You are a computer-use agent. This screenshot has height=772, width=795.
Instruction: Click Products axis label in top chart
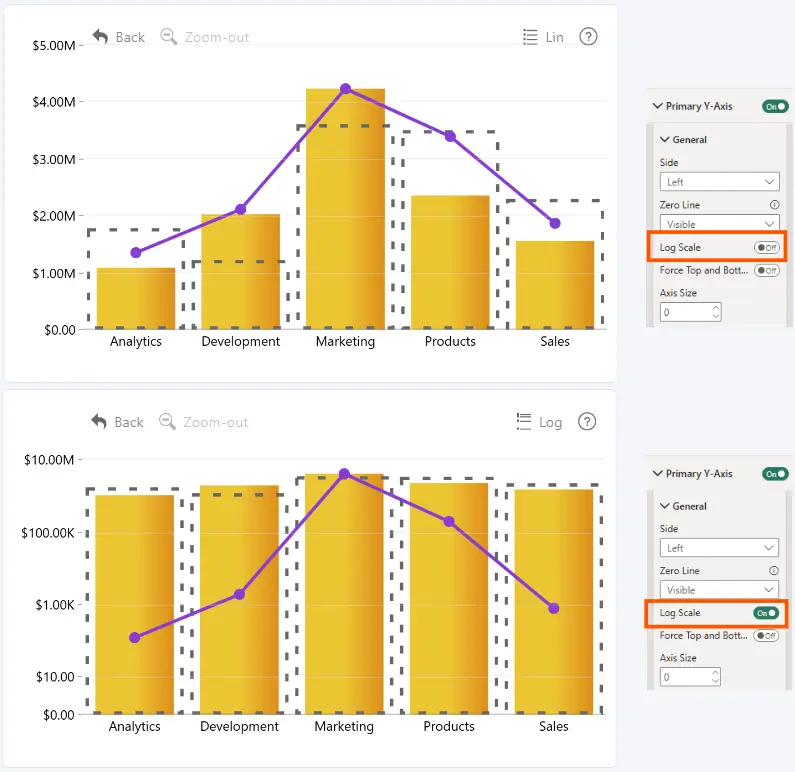(x=450, y=341)
